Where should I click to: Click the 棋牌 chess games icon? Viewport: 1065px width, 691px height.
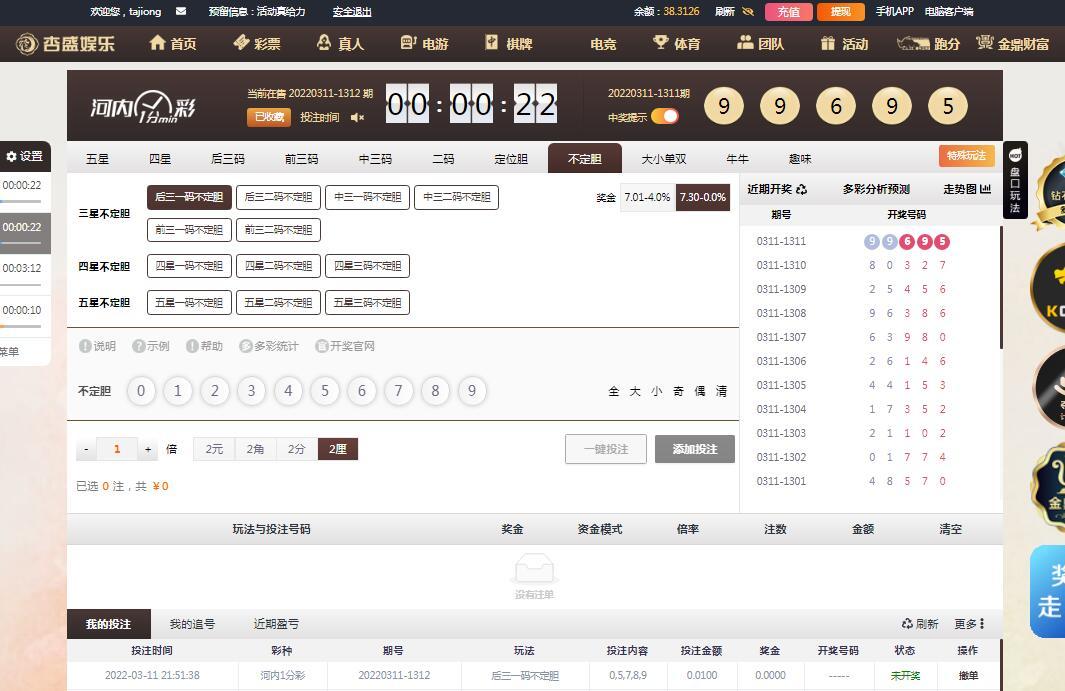coord(492,43)
